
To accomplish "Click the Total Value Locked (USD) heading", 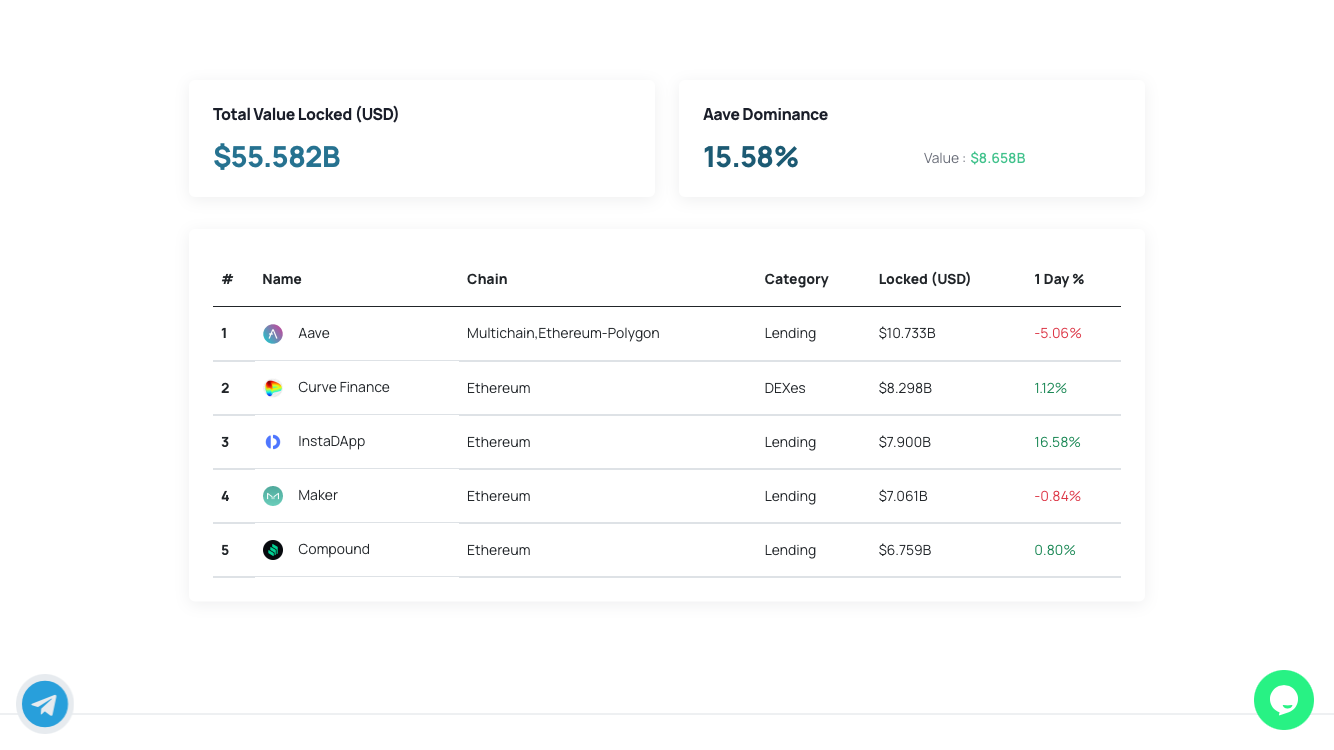I will (x=306, y=114).
